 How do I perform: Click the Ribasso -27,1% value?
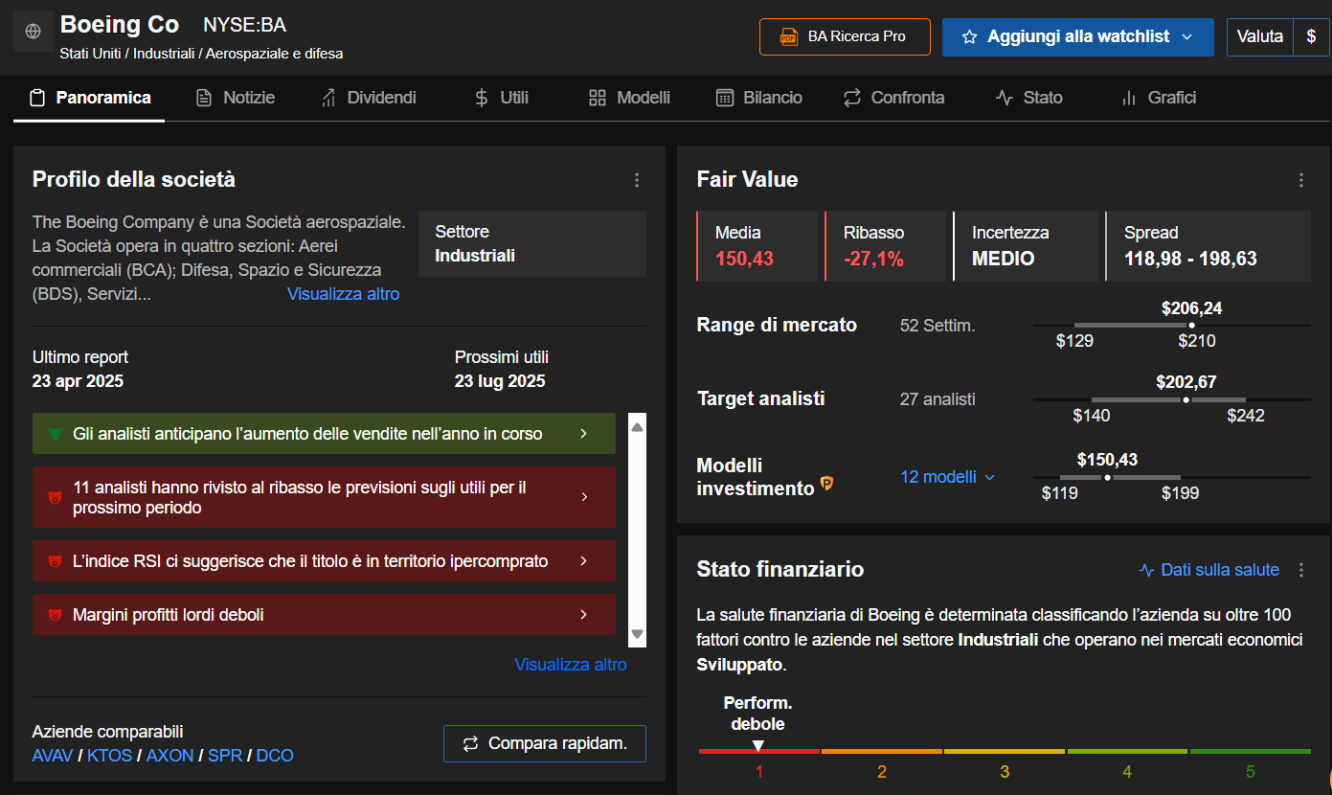[x=873, y=260]
